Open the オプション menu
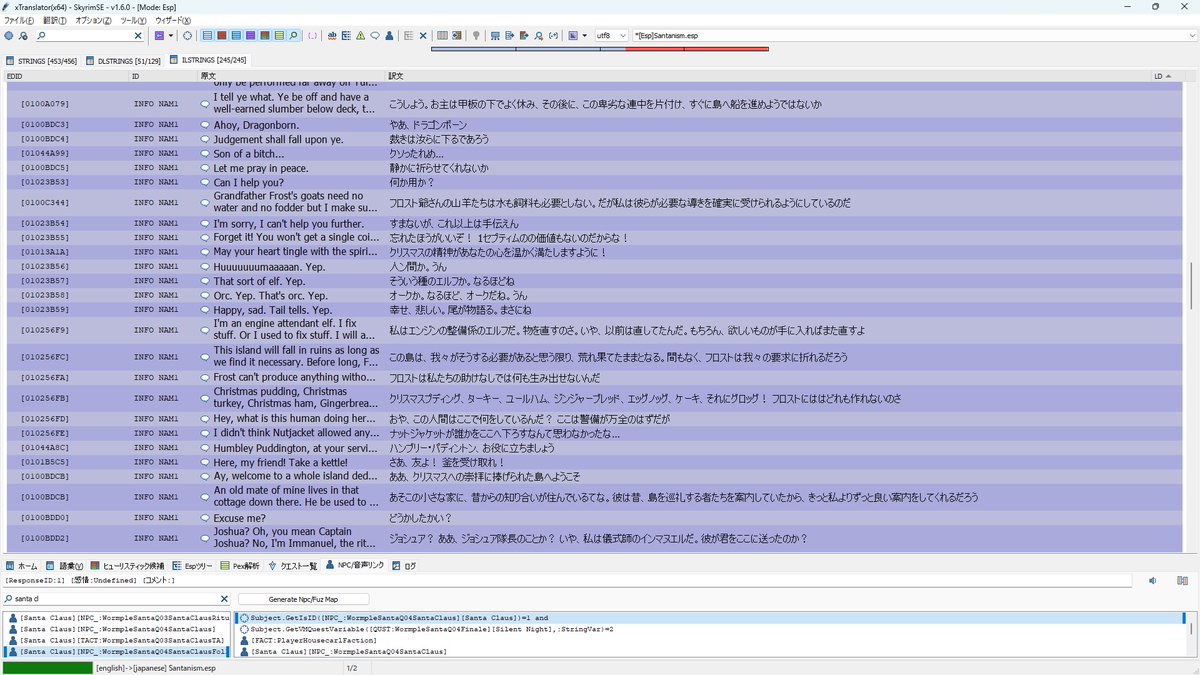 [x=94, y=20]
